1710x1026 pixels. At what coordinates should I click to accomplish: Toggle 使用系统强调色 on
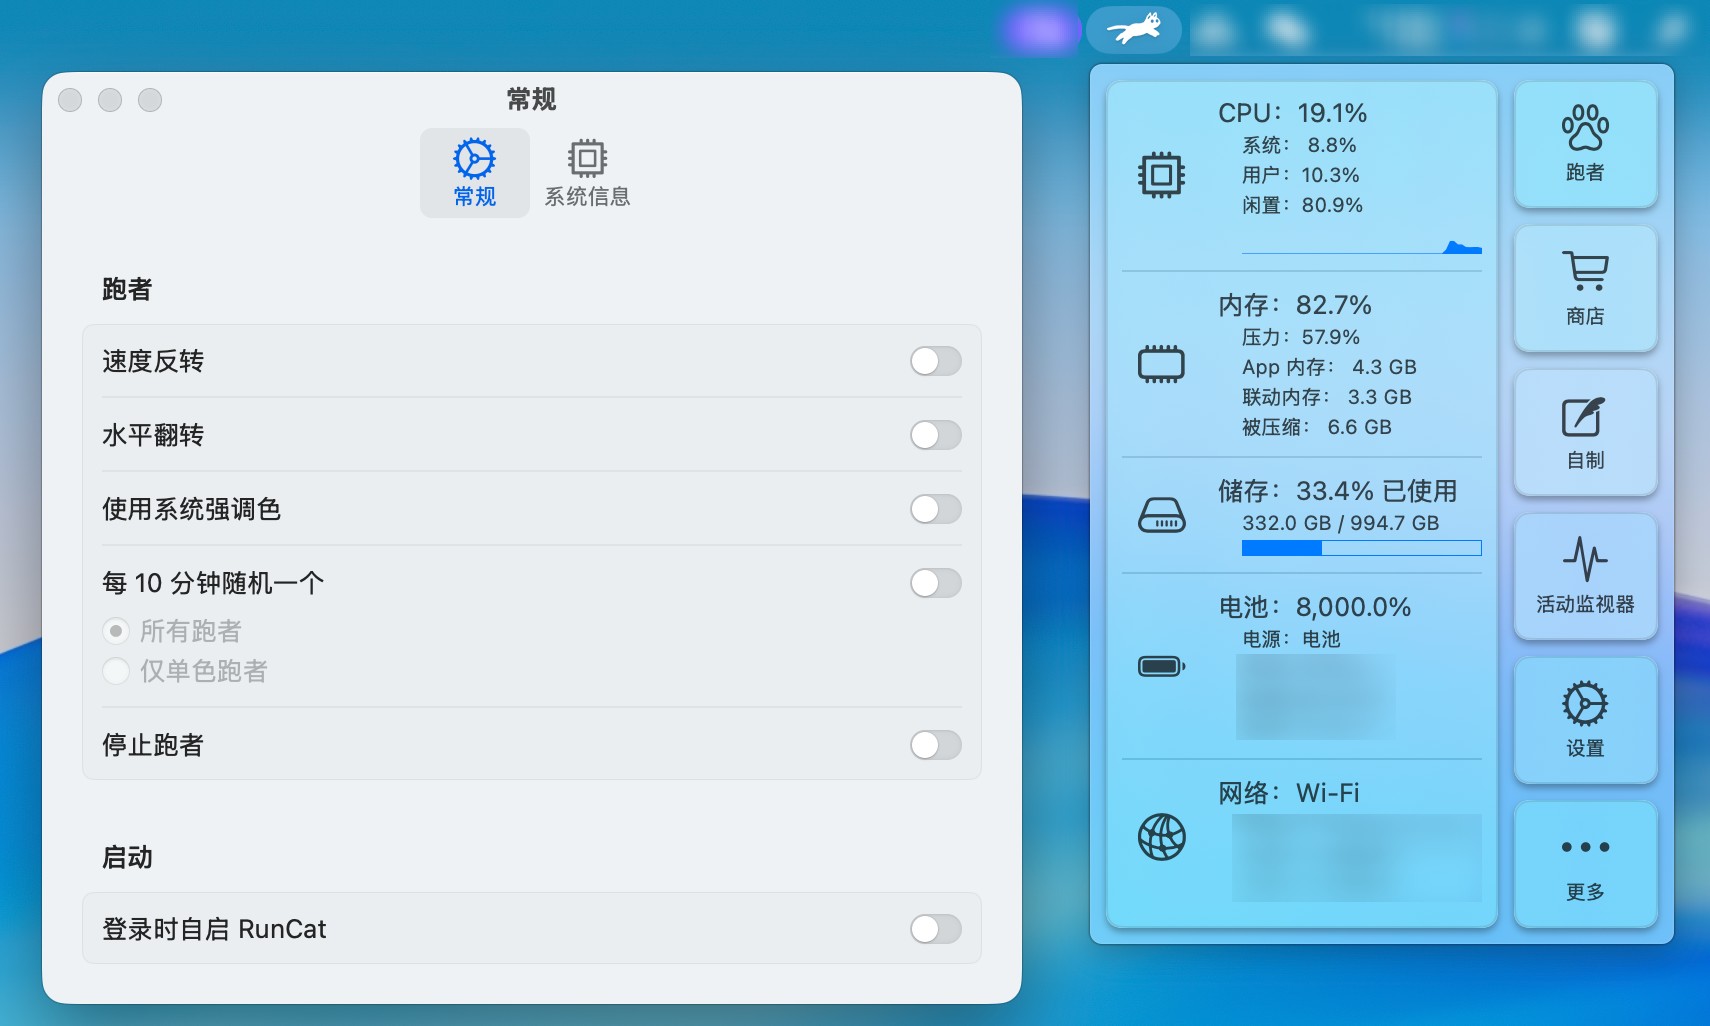pos(935,509)
